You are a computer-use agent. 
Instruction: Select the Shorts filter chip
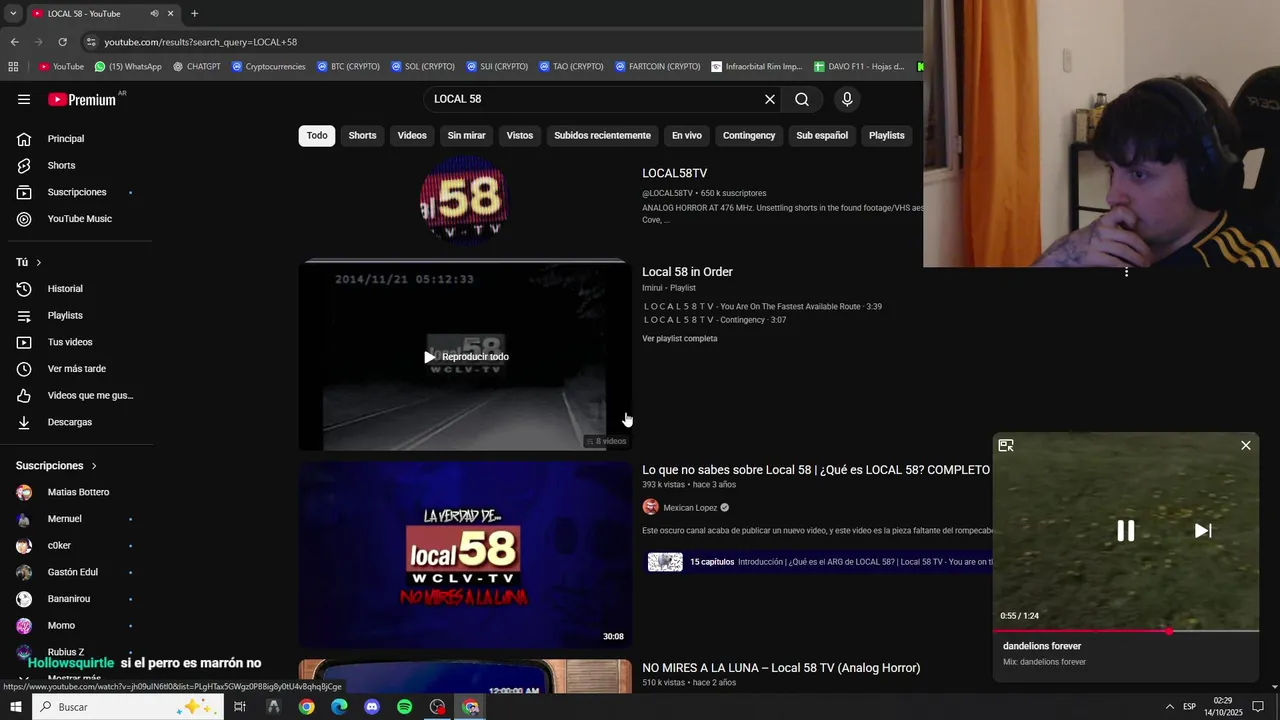point(362,136)
